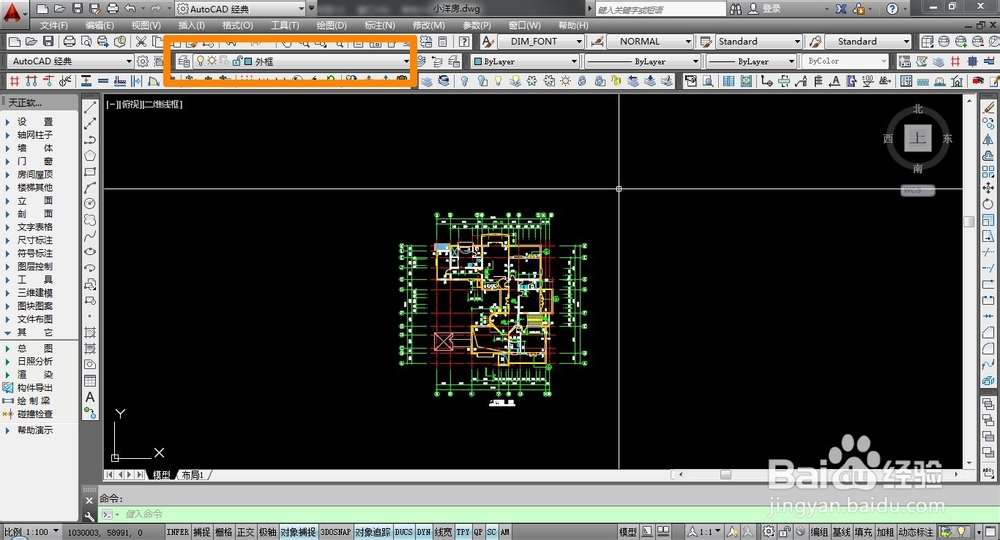Open the 编辑(E) menu
Image resolution: width=1000 pixels, height=540 pixels.
(99, 26)
